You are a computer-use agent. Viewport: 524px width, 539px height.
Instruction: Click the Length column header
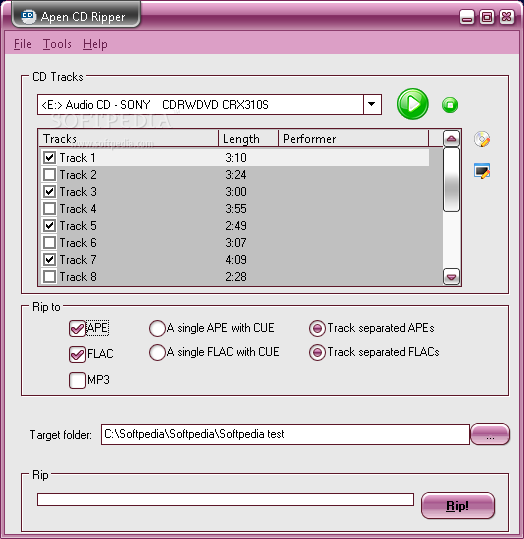248,139
